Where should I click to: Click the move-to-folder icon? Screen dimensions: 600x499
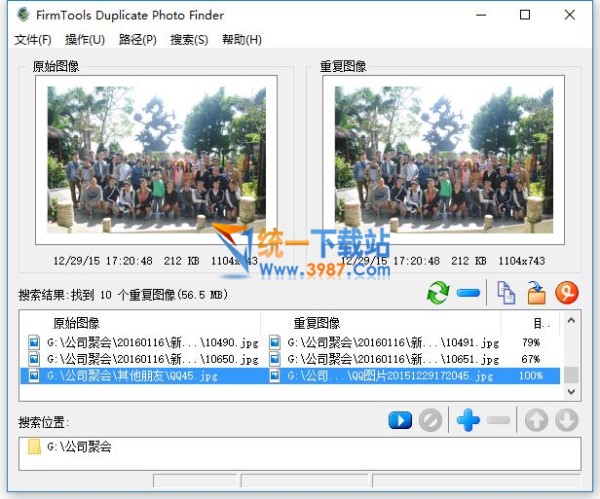[x=536, y=293]
